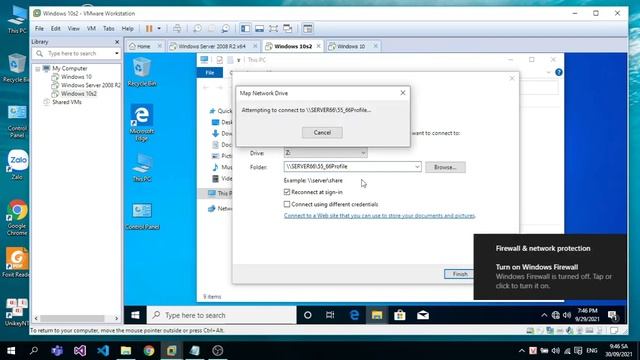Uncheck Reconnect at sign-in
The image size is (640, 360).
pos(287,192)
